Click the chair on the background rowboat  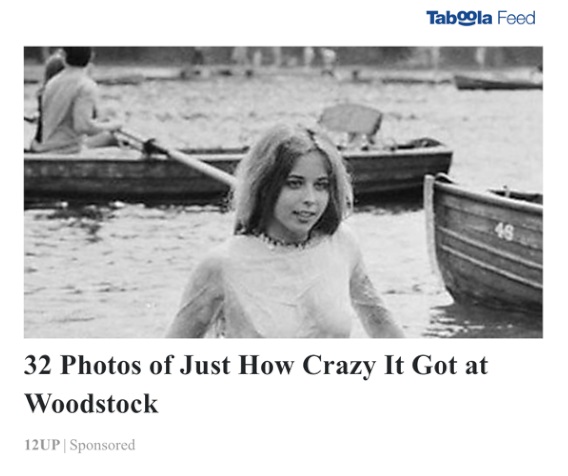click(350, 121)
